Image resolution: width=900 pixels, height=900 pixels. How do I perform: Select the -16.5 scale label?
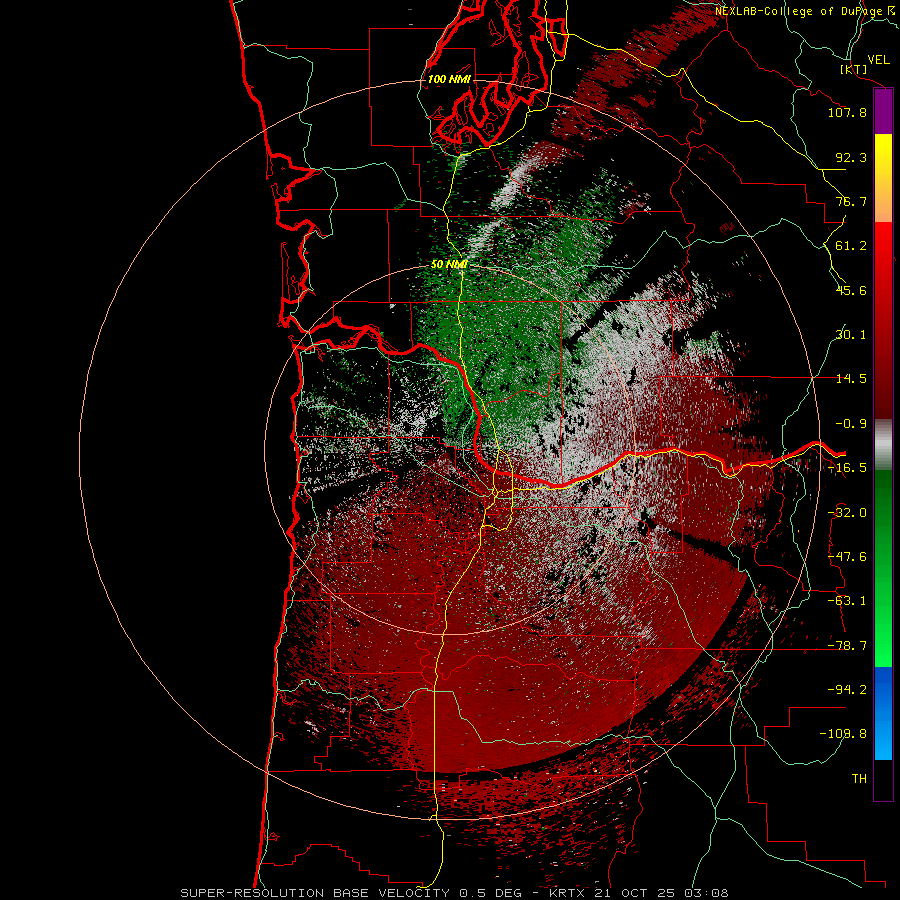(x=847, y=468)
